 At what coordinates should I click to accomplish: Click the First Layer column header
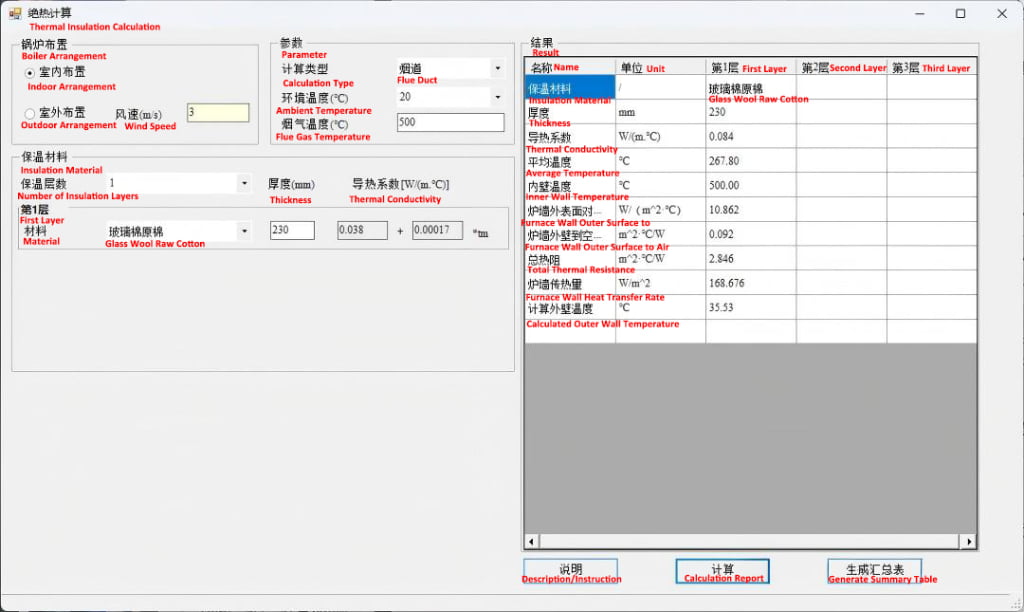point(750,67)
